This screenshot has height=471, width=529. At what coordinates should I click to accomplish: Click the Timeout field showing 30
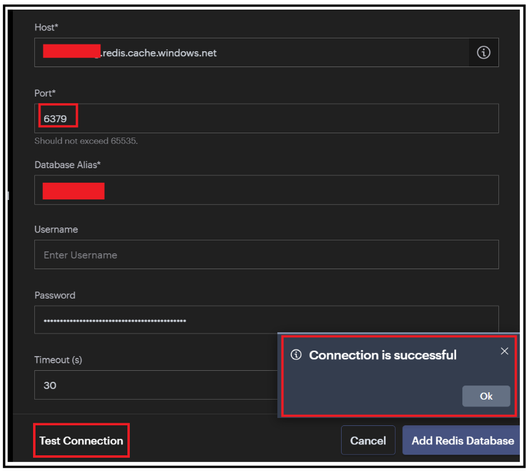(x=156, y=385)
